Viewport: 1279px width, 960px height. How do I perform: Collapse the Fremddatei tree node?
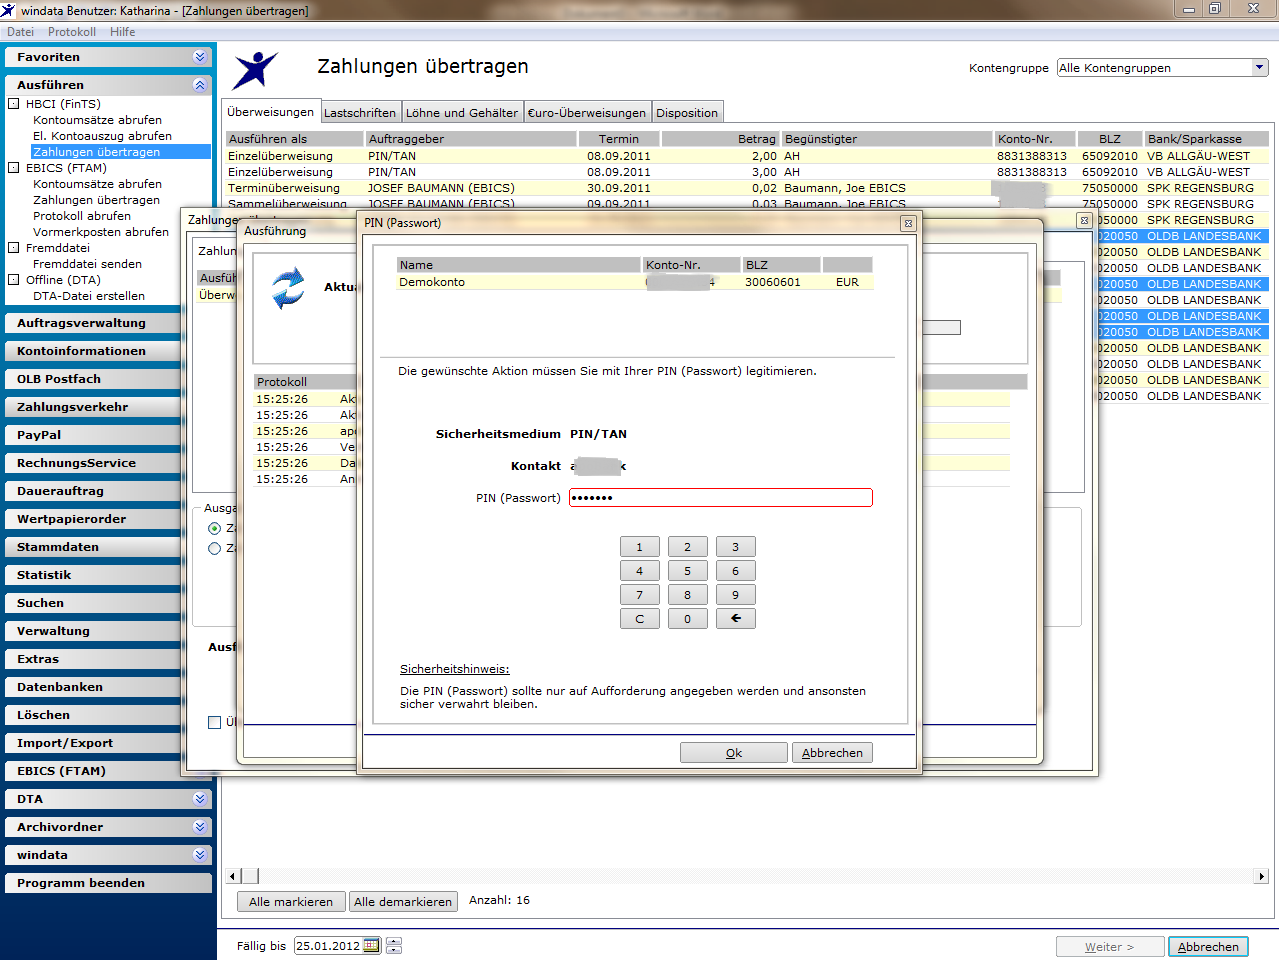pos(14,248)
